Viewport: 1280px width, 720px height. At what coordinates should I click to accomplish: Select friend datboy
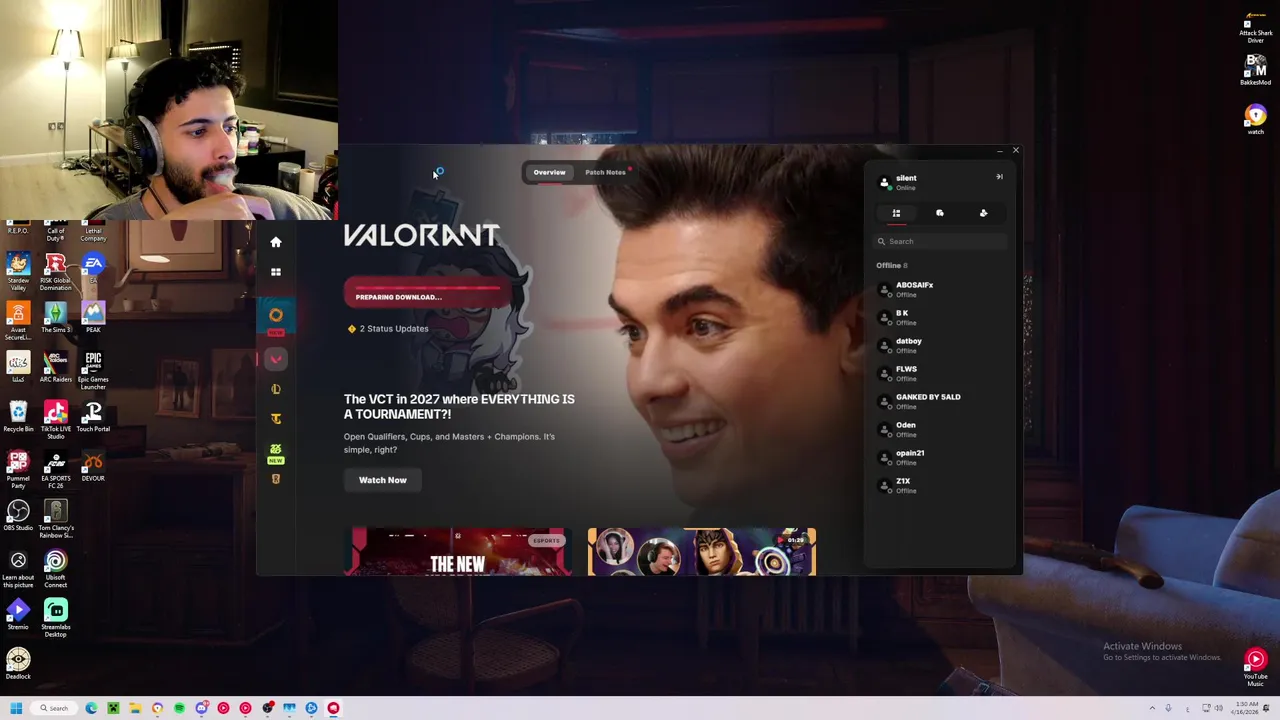click(x=940, y=346)
